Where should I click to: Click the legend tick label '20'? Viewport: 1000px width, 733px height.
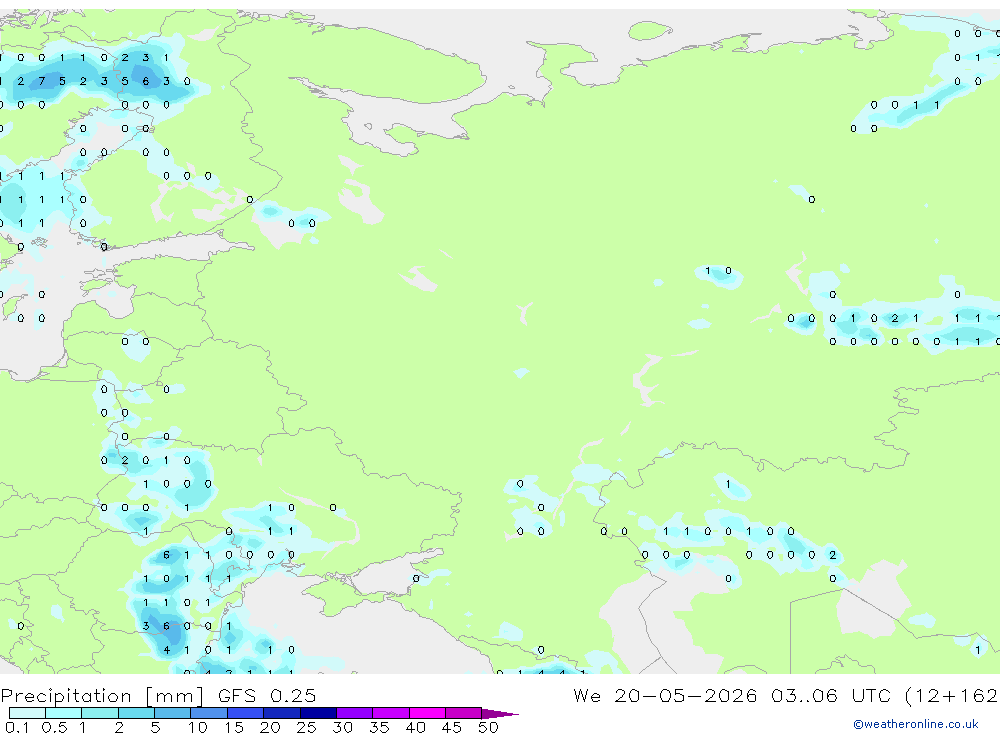coord(270,727)
